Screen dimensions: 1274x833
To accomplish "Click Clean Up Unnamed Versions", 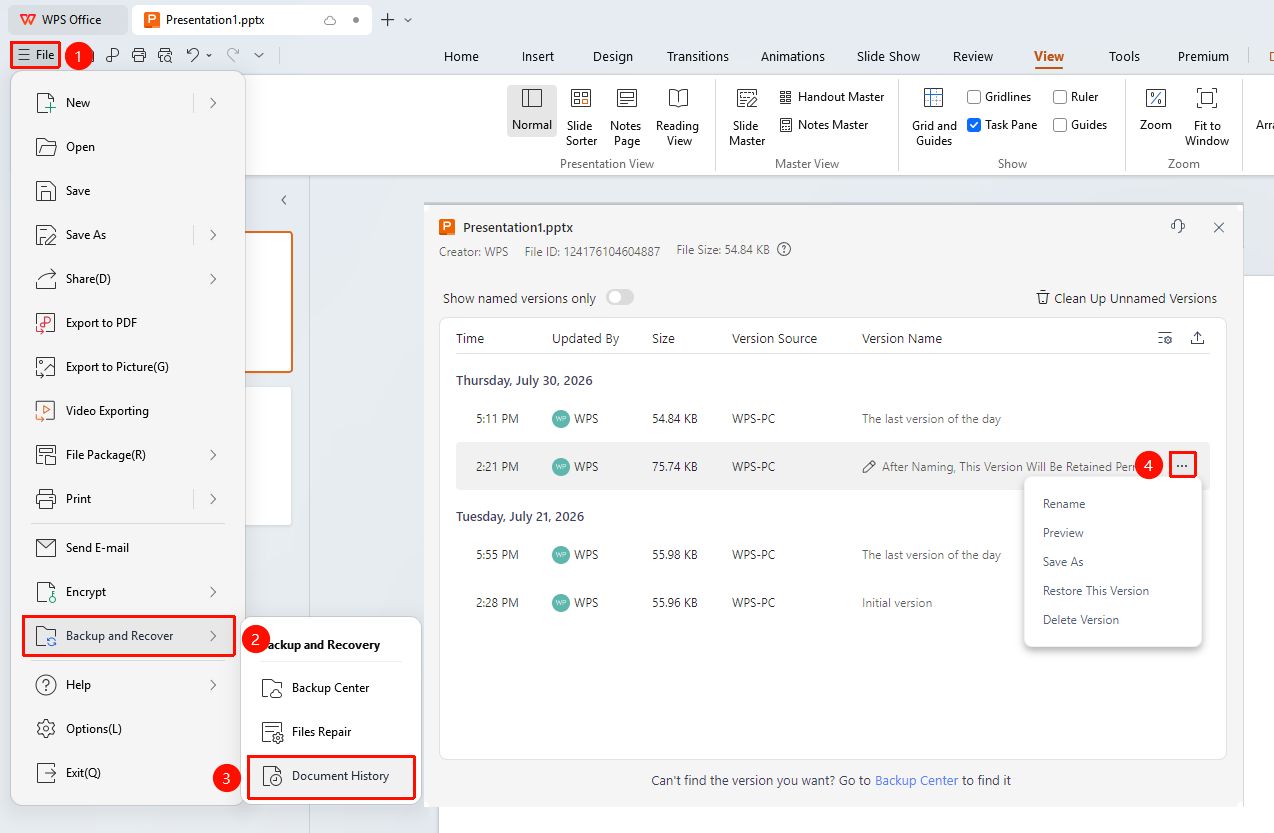I will point(1126,298).
